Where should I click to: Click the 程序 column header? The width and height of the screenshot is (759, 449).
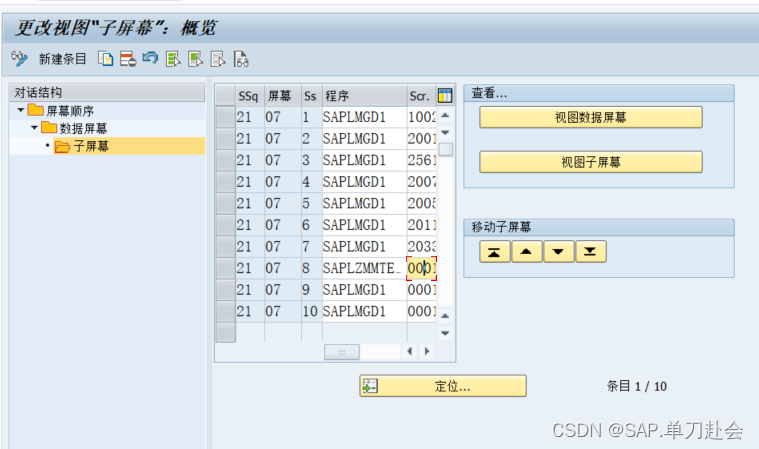tap(364, 96)
